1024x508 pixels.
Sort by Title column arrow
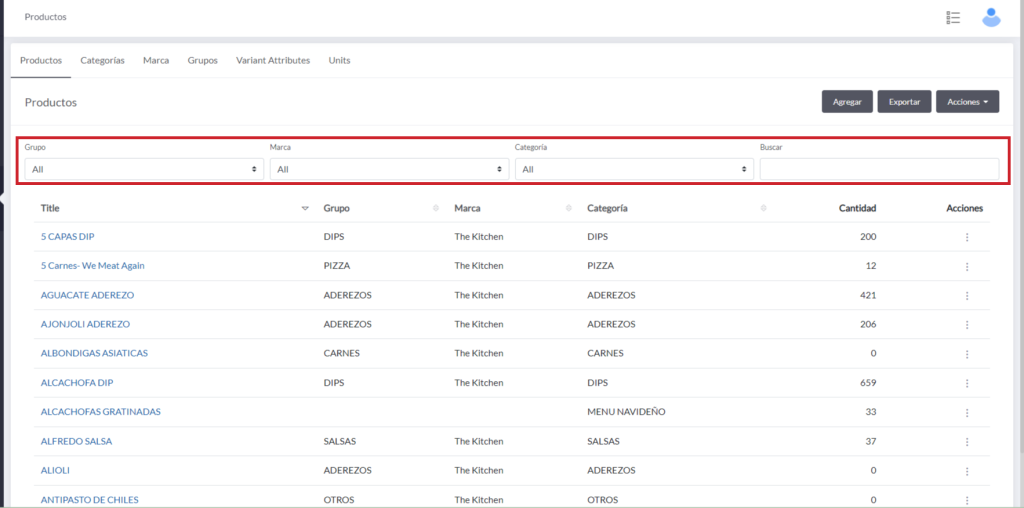point(305,209)
